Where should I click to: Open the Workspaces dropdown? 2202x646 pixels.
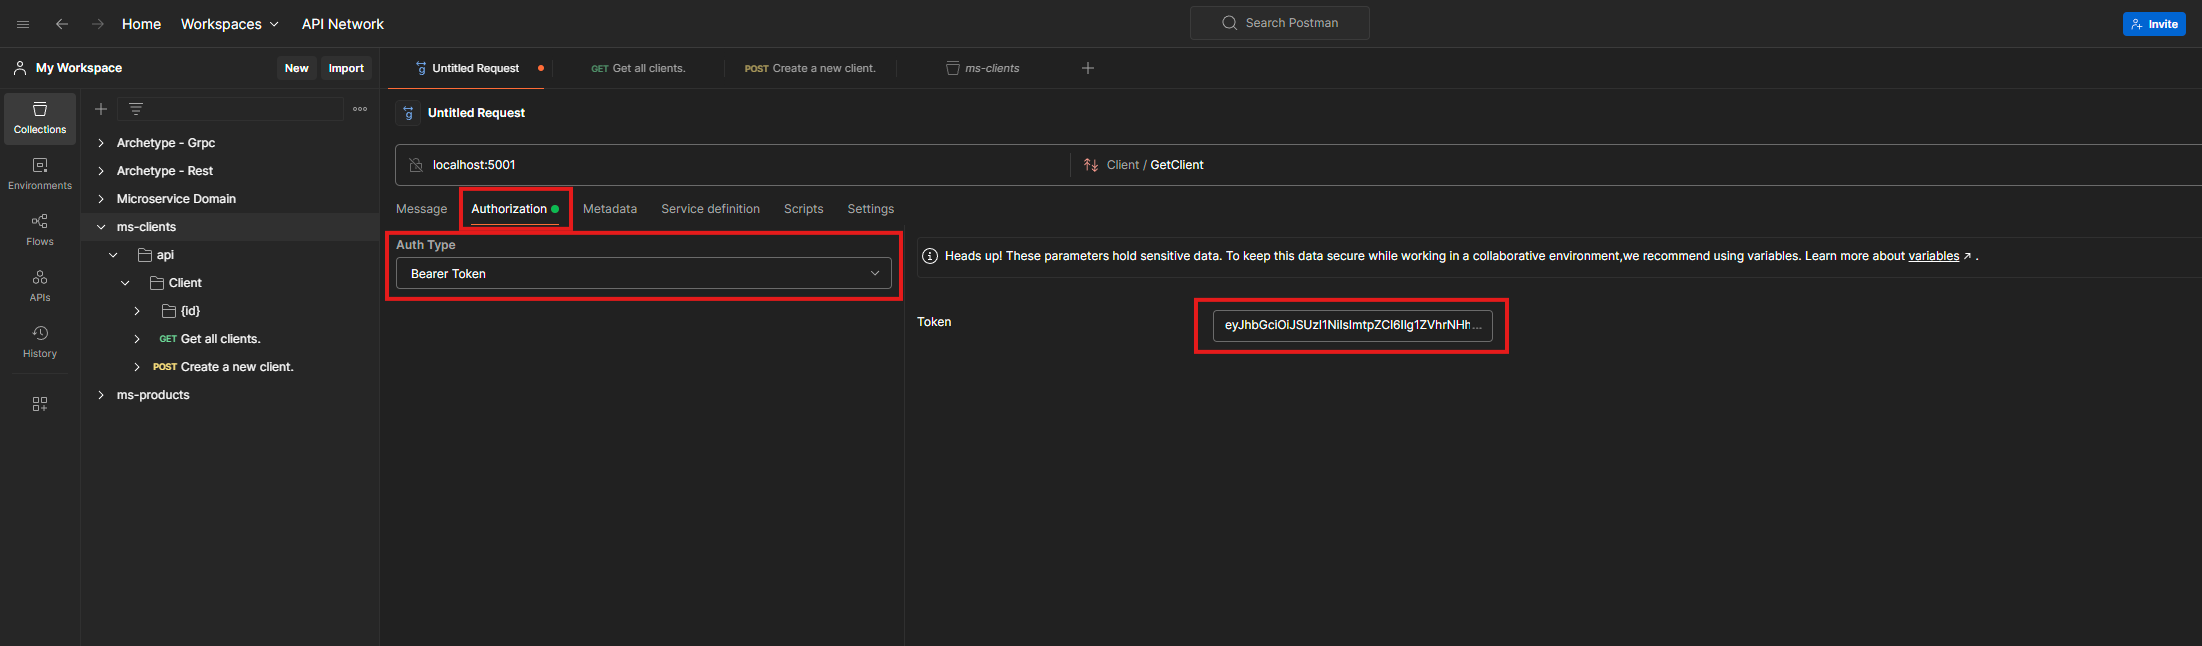(229, 24)
